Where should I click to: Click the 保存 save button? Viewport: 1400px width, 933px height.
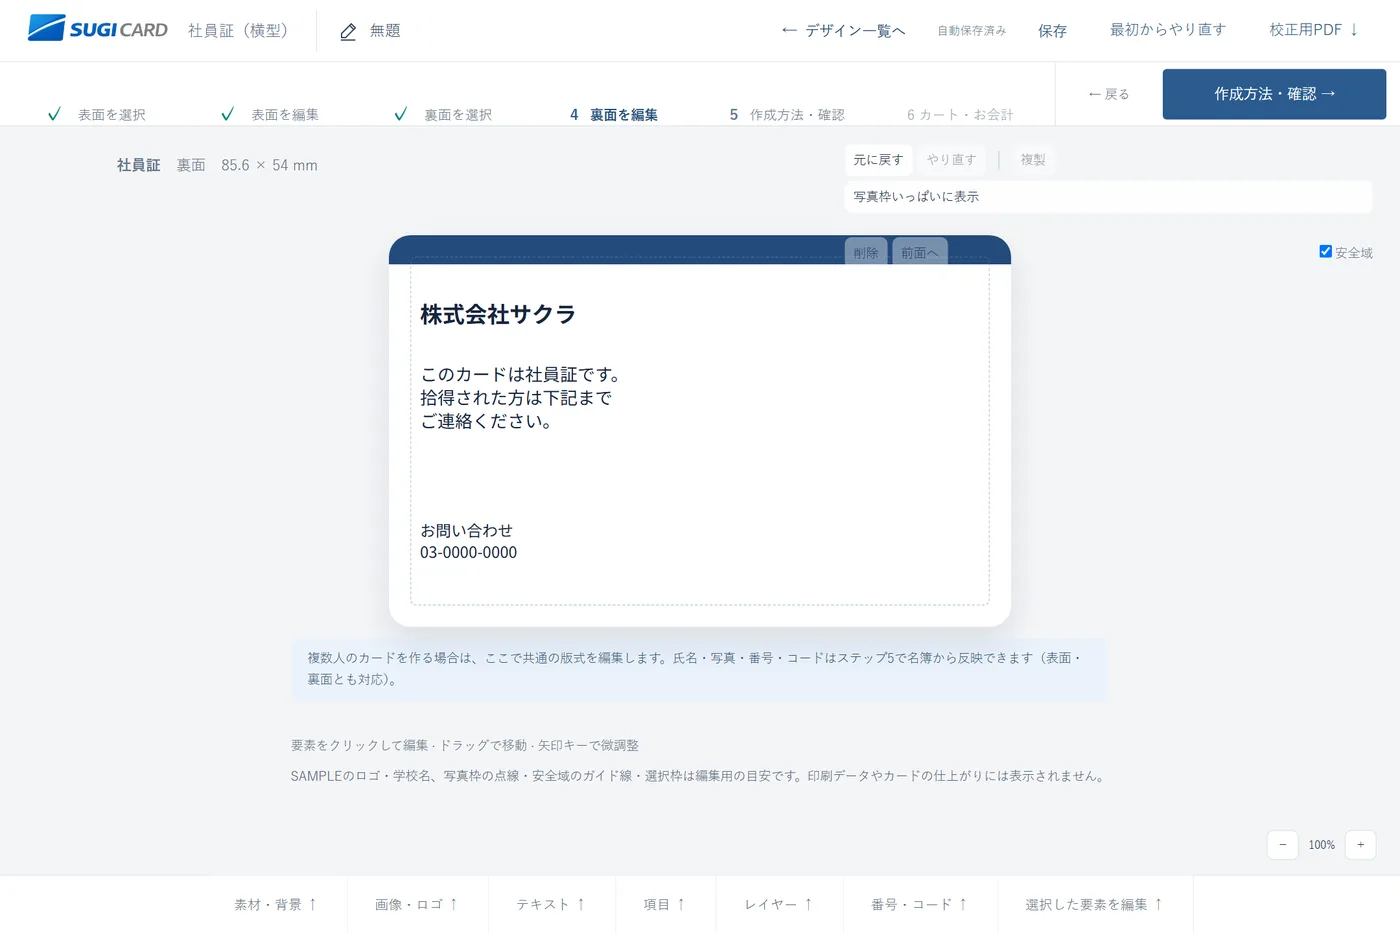click(1052, 31)
